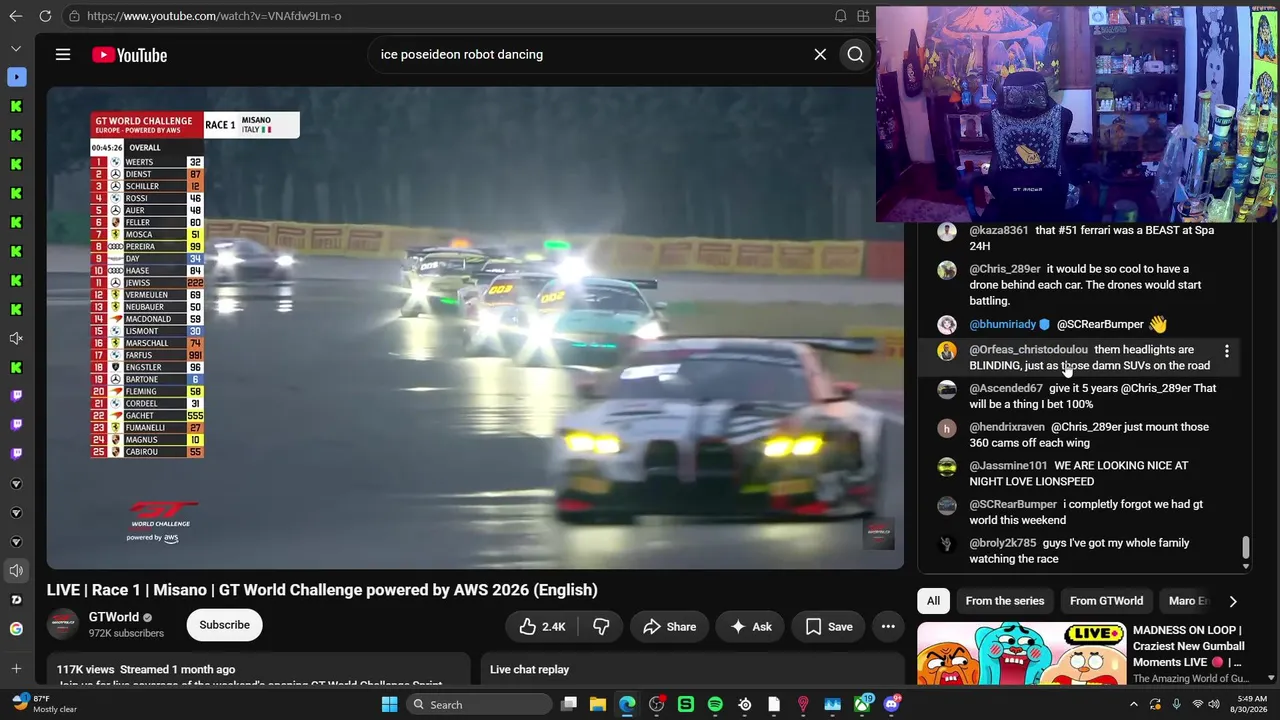Open the apps icon beside the address bar bell
1280x720 pixels.
(863, 16)
